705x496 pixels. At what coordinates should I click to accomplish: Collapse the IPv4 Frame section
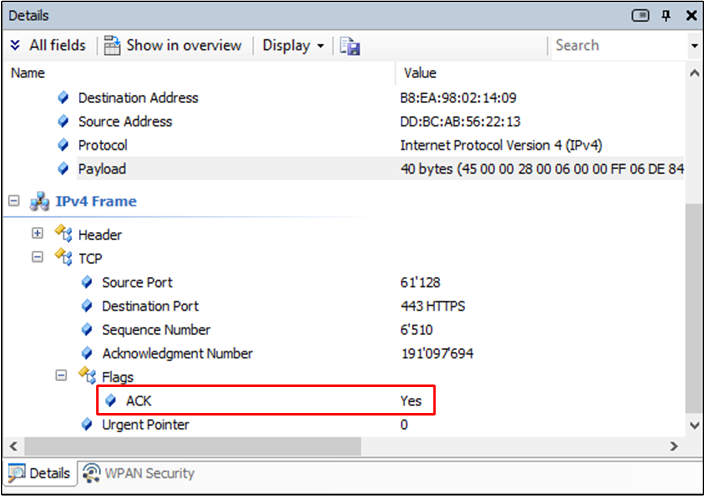[x=14, y=201]
